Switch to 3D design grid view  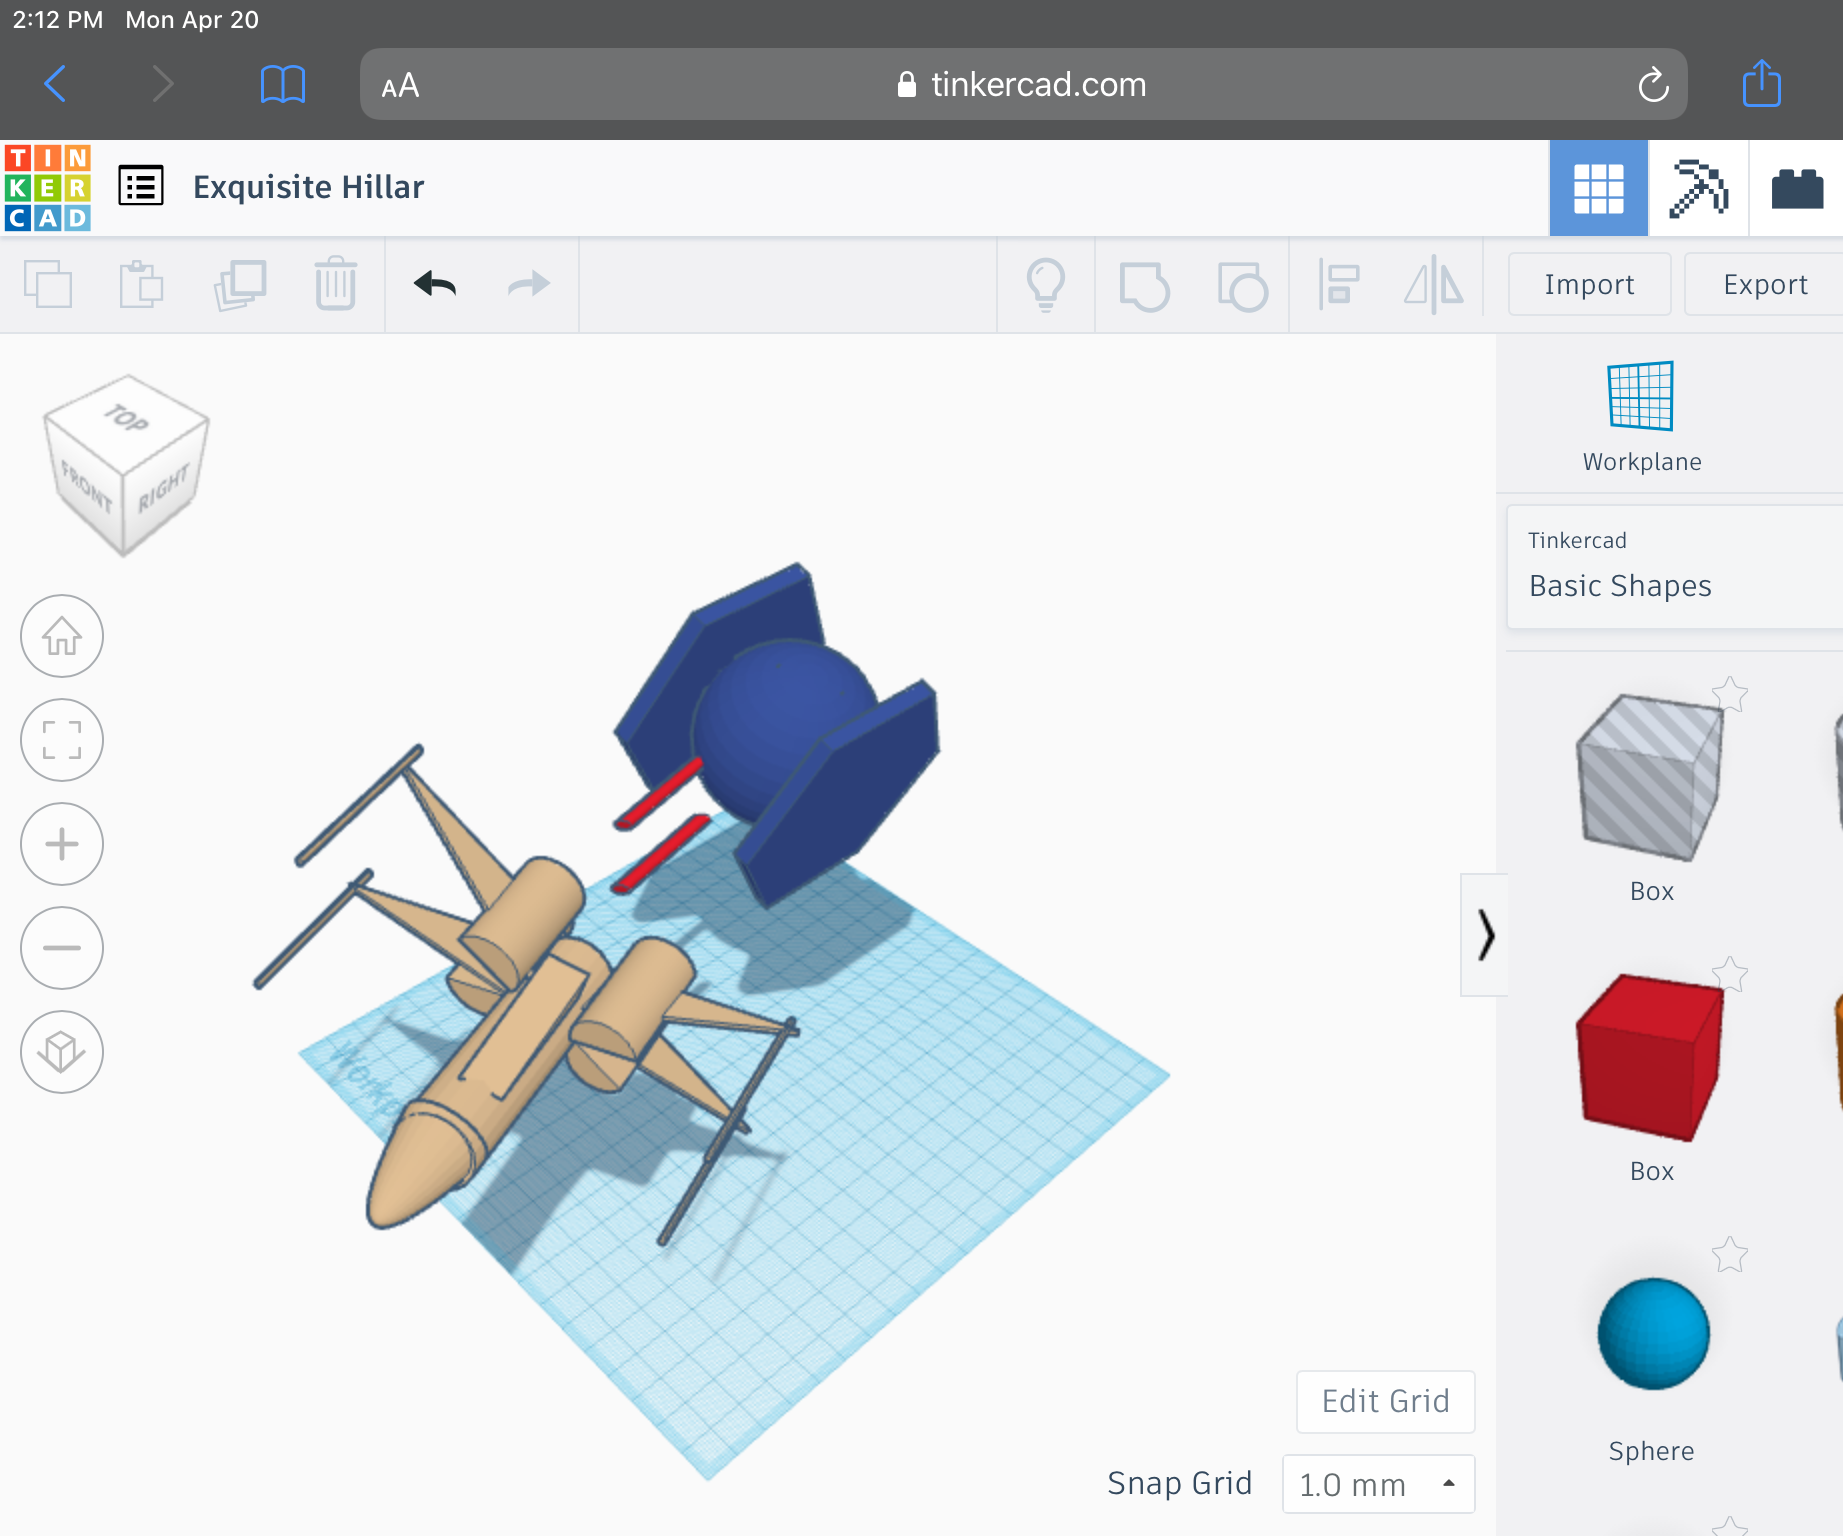click(1598, 188)
